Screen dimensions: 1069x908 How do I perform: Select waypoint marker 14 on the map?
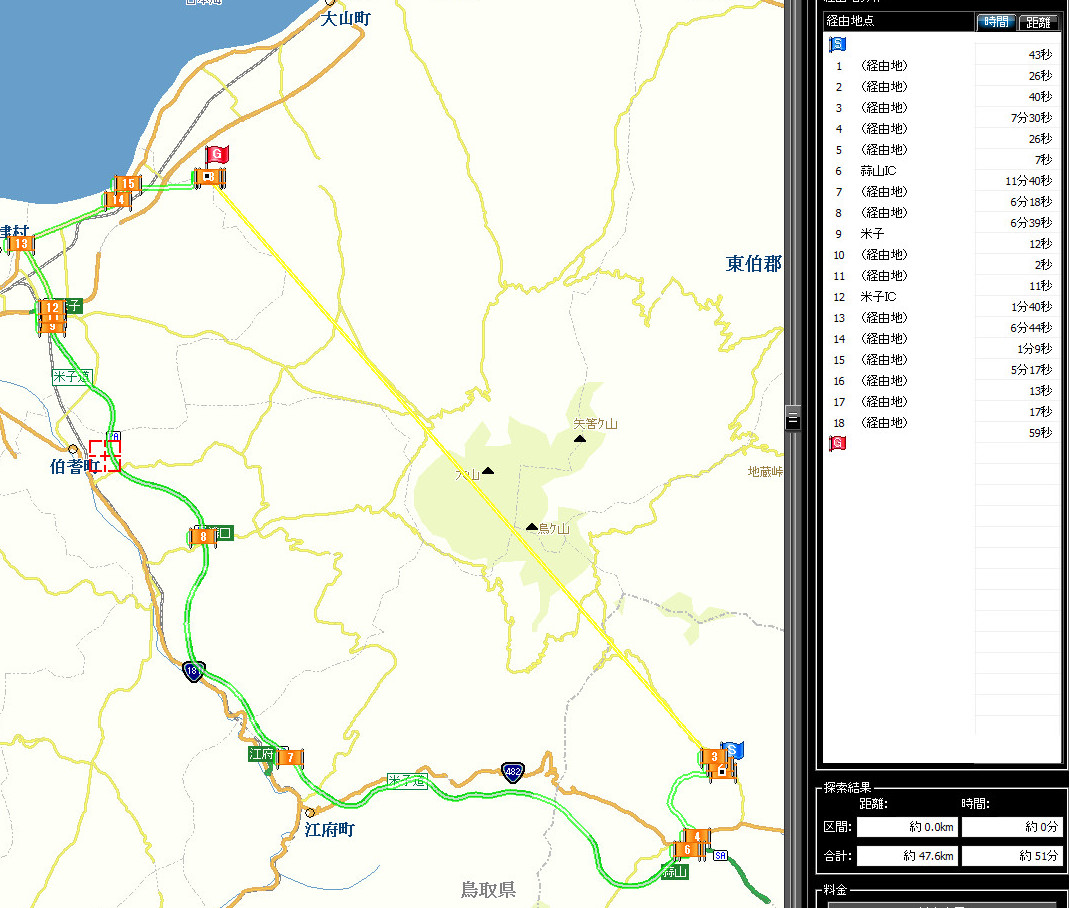pyautogui.click(x=117, y=200)
